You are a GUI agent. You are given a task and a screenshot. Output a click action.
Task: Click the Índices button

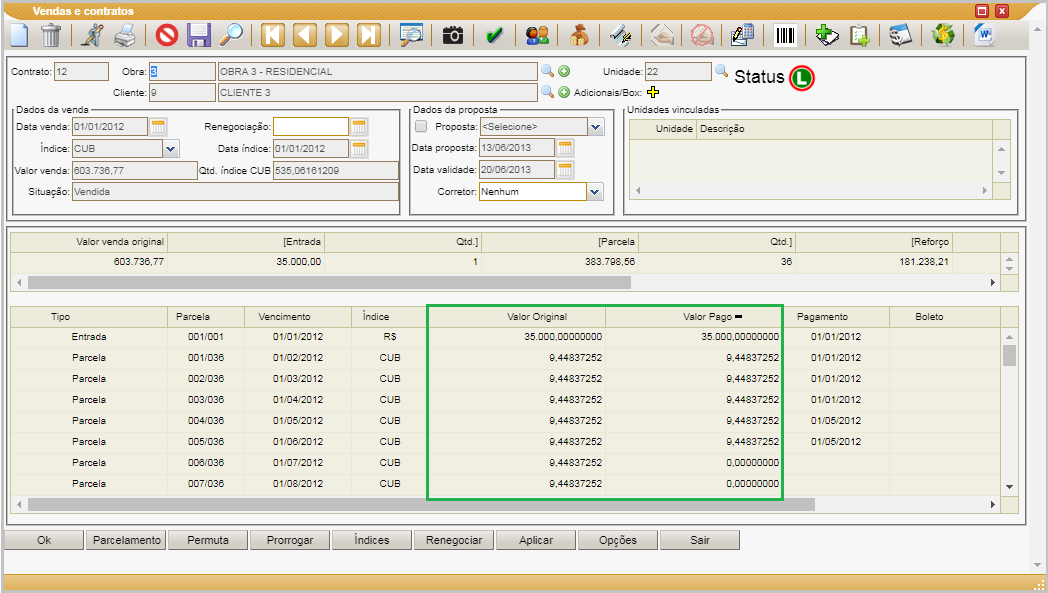coord(372,540)
